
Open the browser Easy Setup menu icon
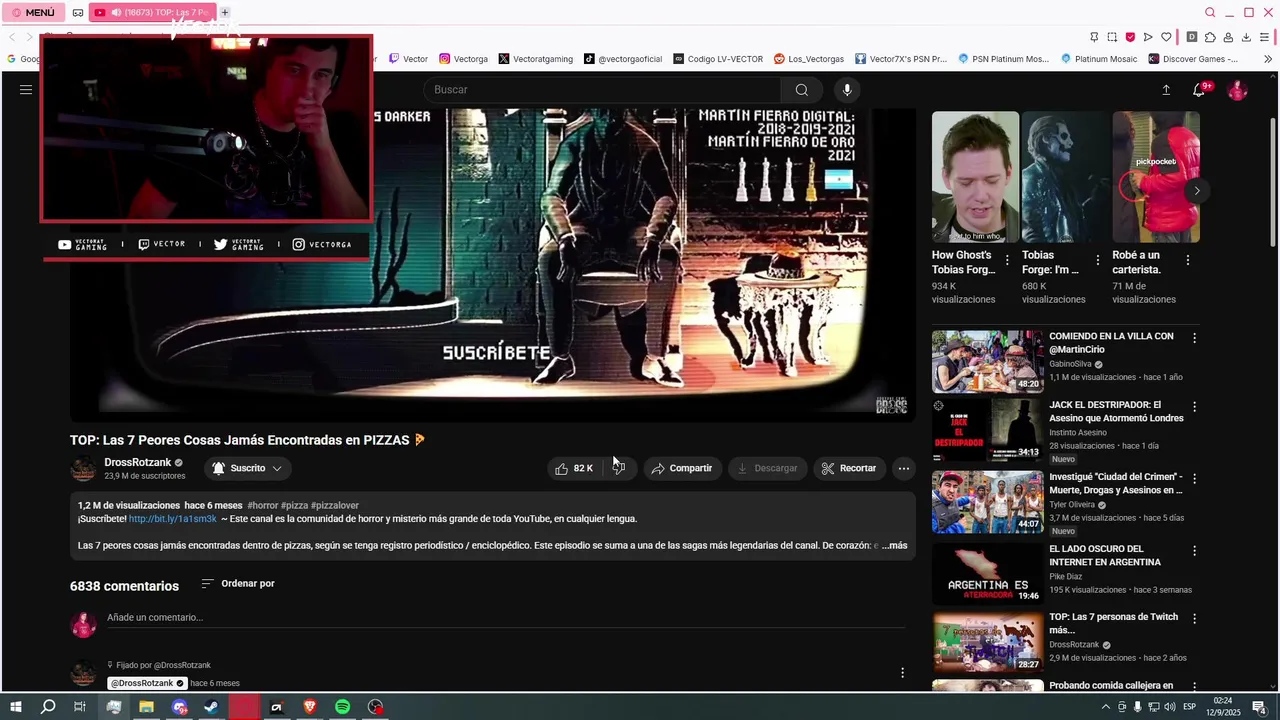pyautogui.click(x=1265, y=37)
